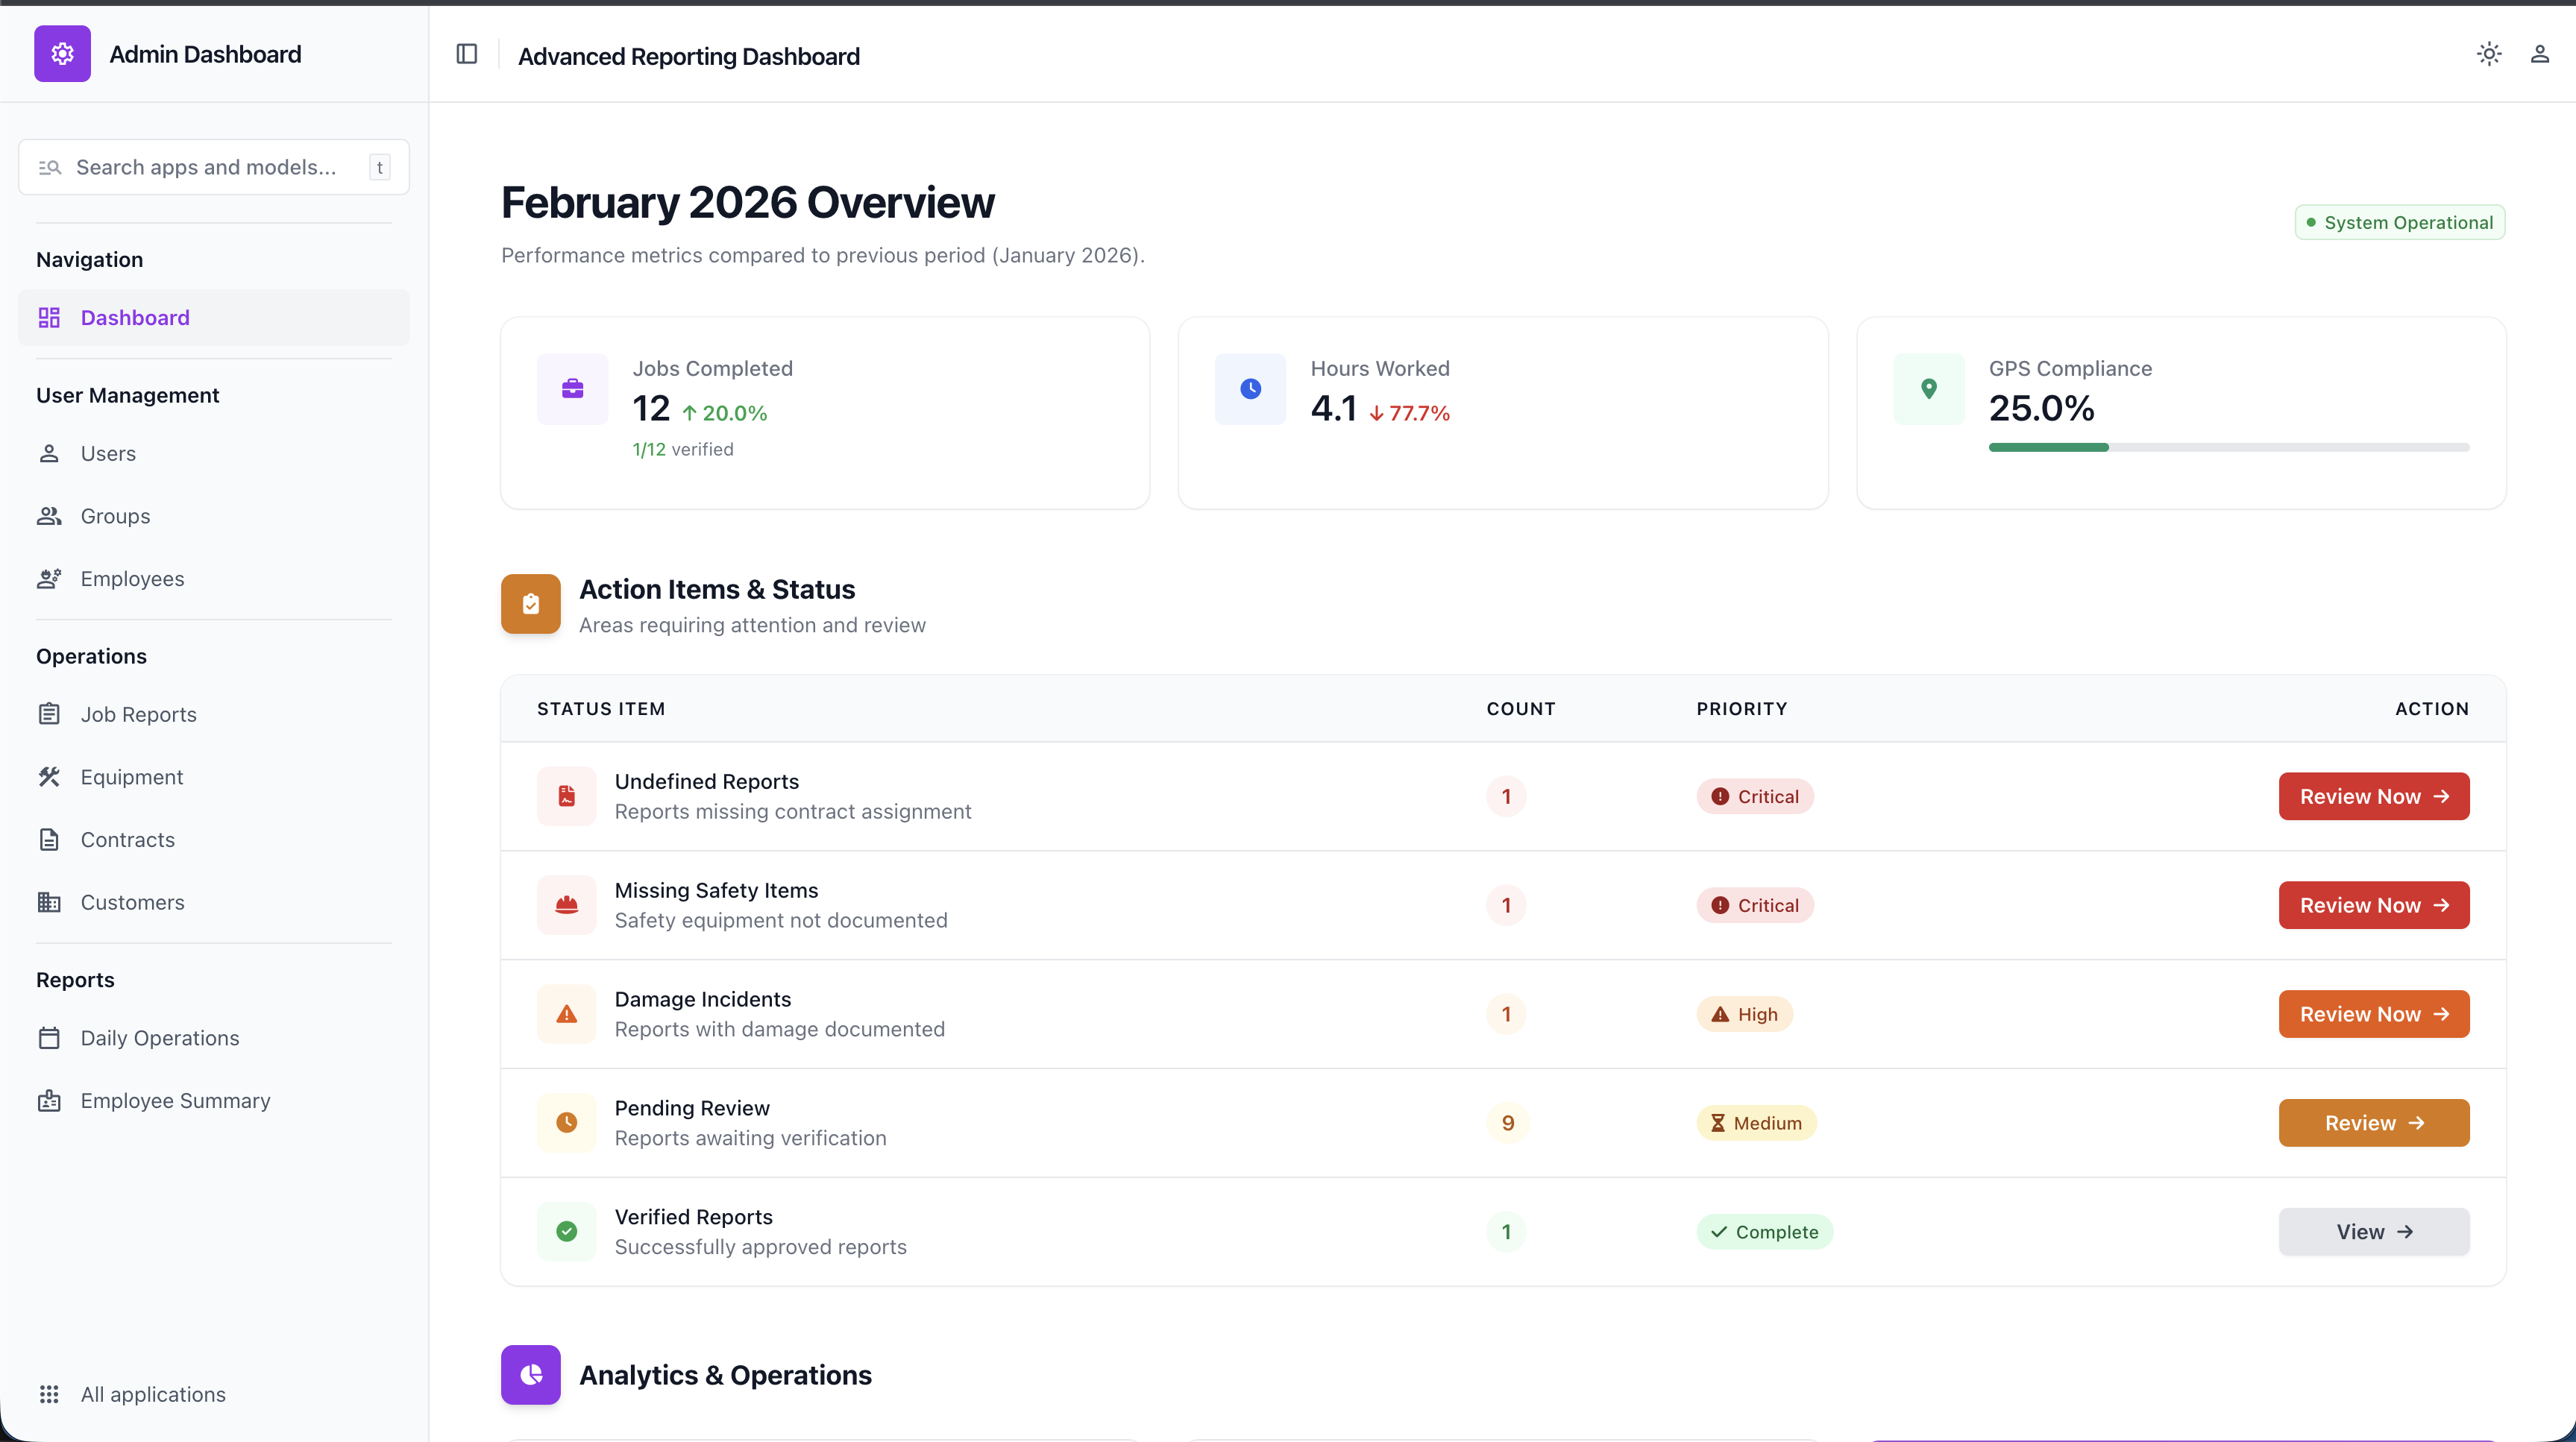Click the Admin Dashboard gear logo
This screenshot has height=1442, width=2576.
[62, 54]
